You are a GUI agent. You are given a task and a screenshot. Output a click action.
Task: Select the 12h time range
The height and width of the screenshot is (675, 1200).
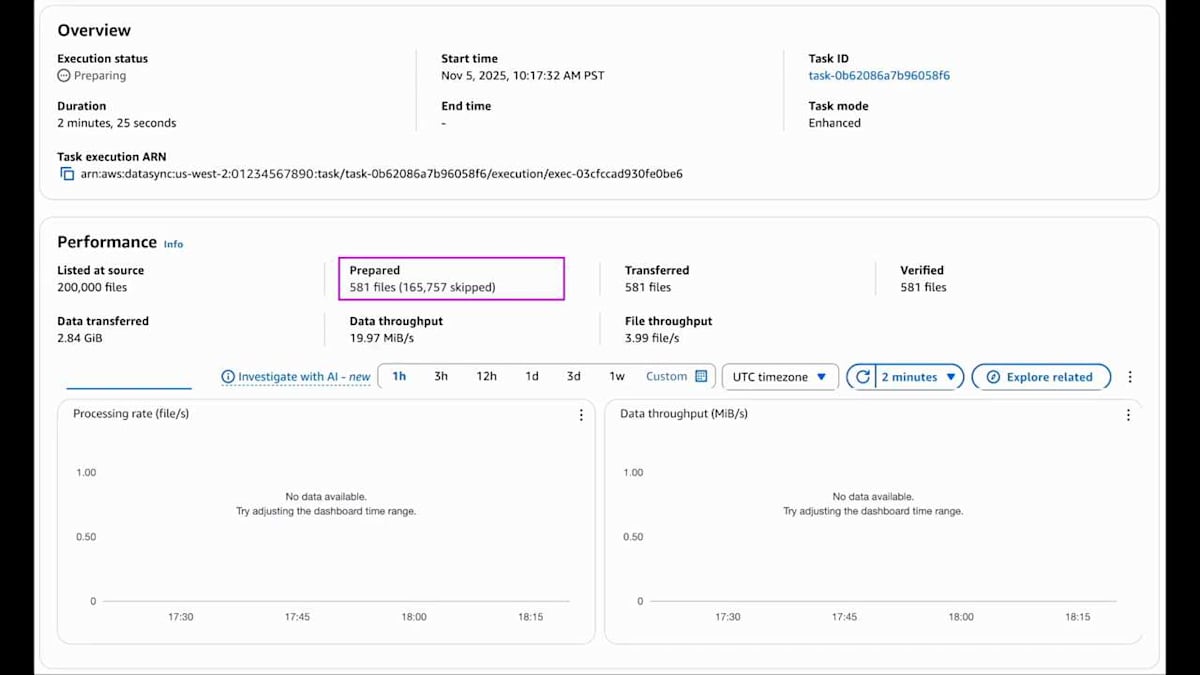pyautogui.click(x=486, y=377)
